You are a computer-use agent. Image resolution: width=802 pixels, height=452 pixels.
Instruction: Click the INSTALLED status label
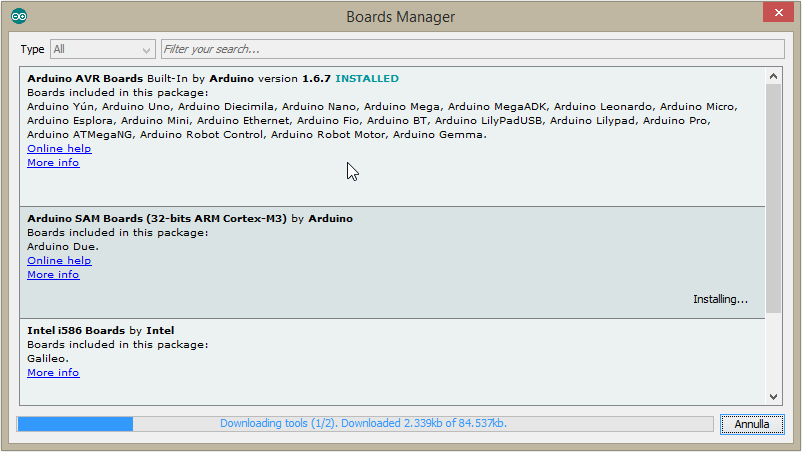click(367, 79)
